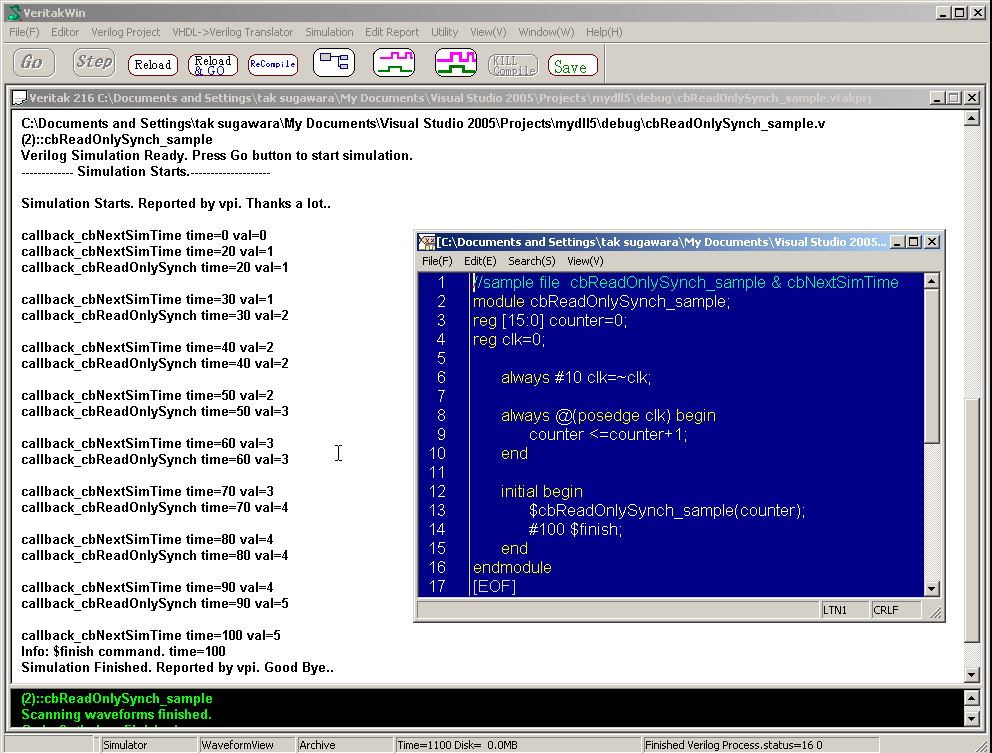Click the log window scrollbar down arrow
Screen dimensions: 992x753
[x=972, y=675]
